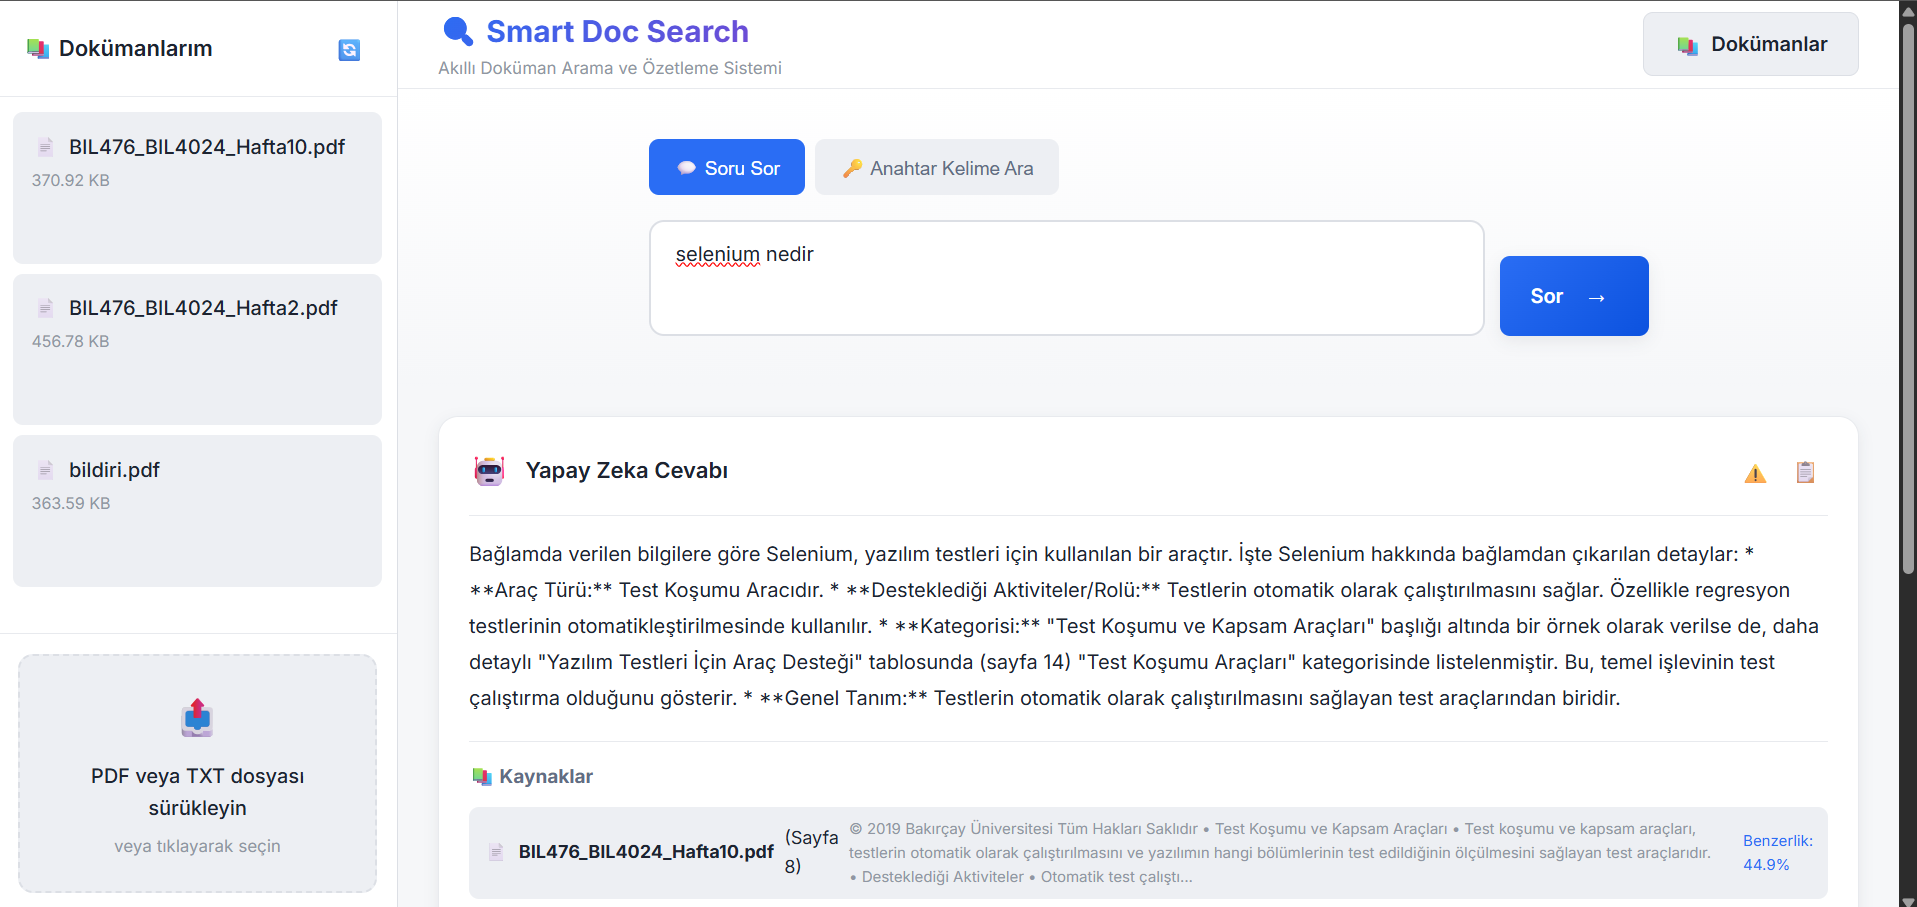Click the books icon next to Kaynaklar

pos(481,775)
